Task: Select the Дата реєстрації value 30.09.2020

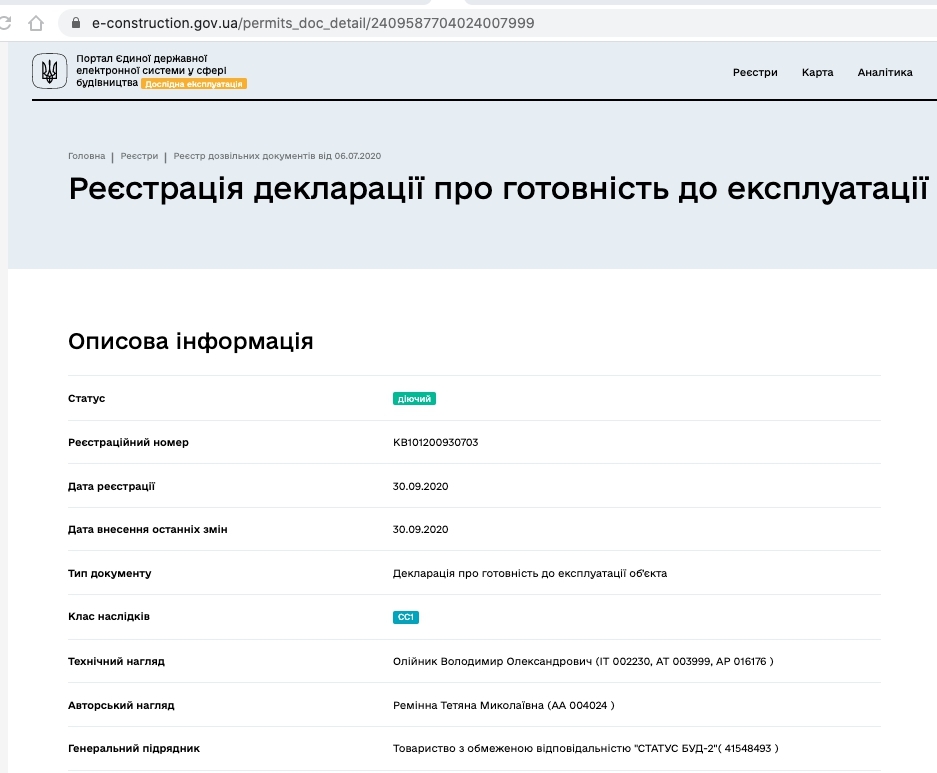Action: [x=421, y=486]
